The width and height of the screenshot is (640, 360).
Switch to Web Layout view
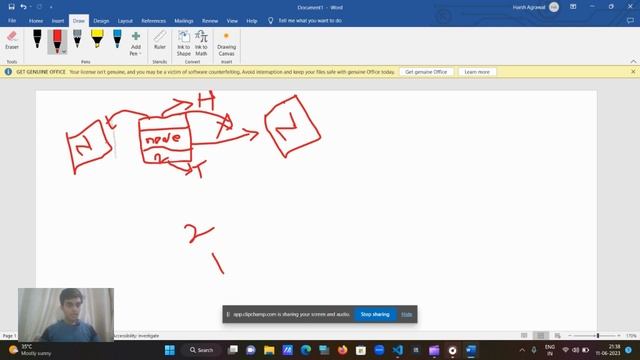(x=557, y=336)
